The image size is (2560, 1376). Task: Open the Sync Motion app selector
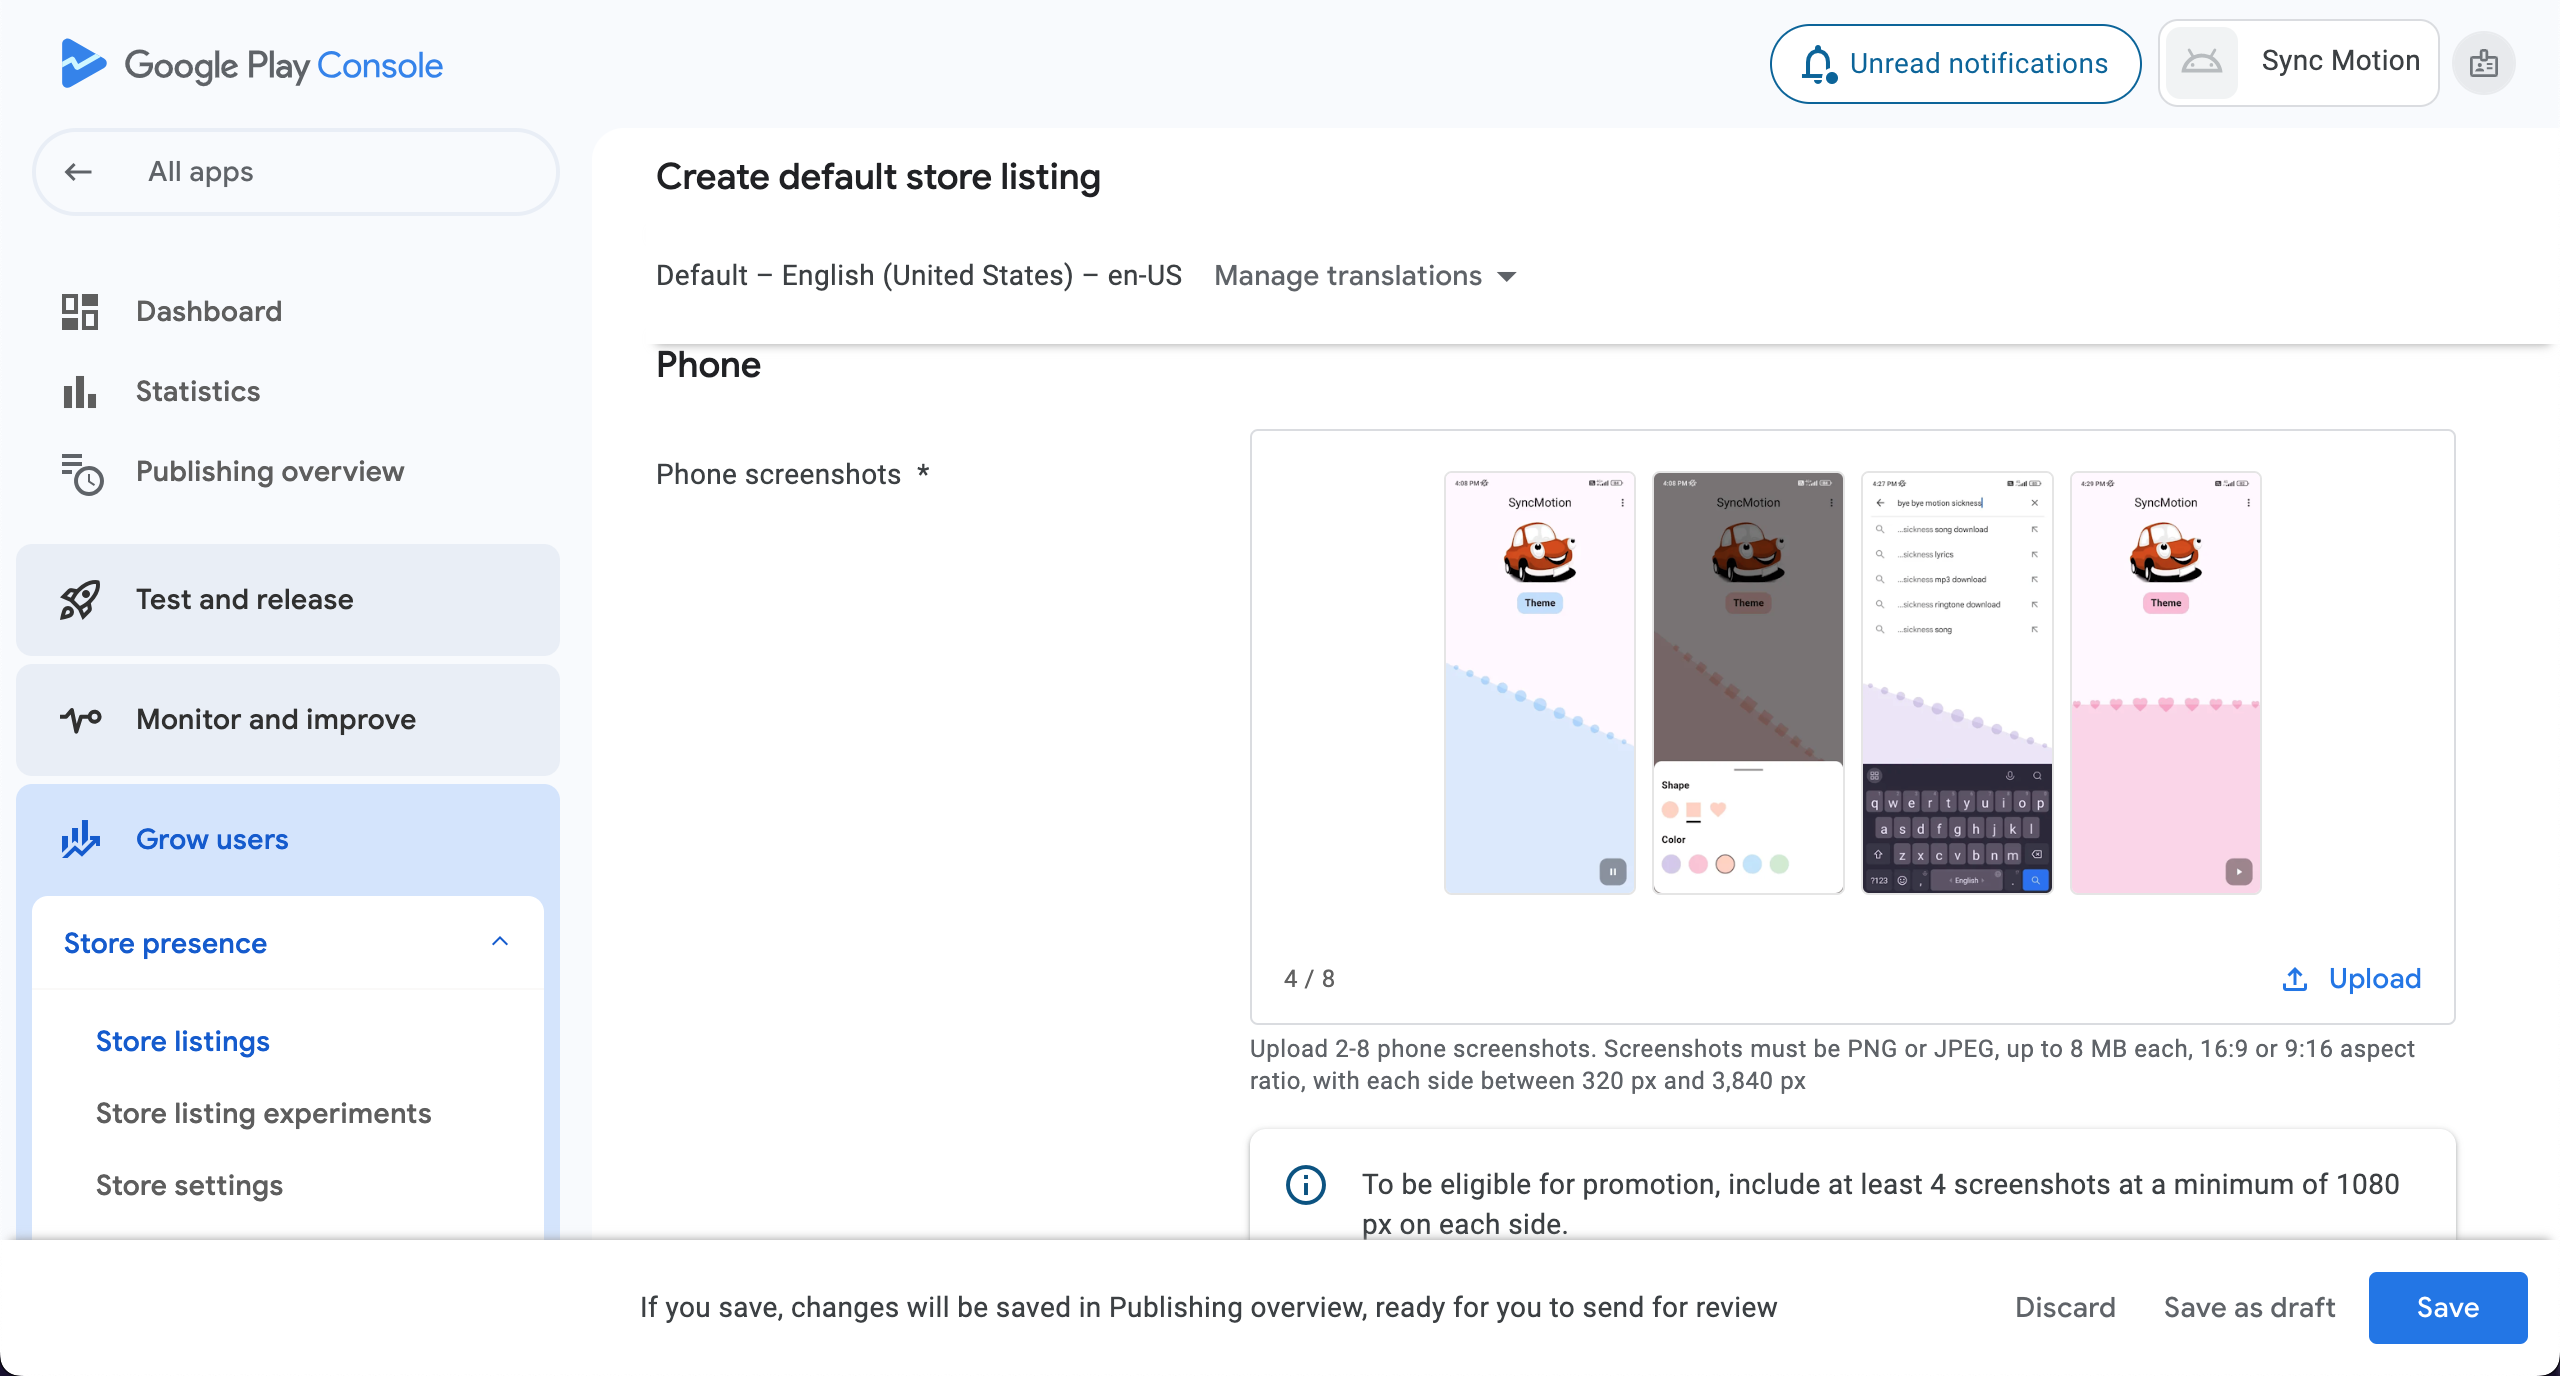coord(2298,63)
